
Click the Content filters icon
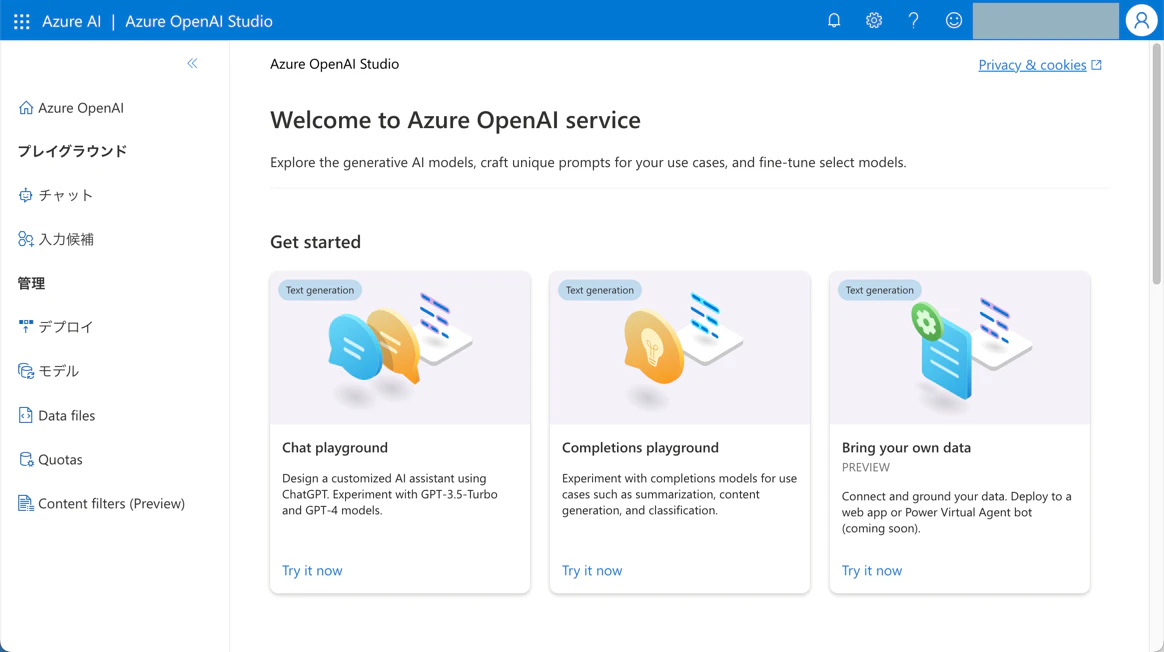click(x=26, y=503)
